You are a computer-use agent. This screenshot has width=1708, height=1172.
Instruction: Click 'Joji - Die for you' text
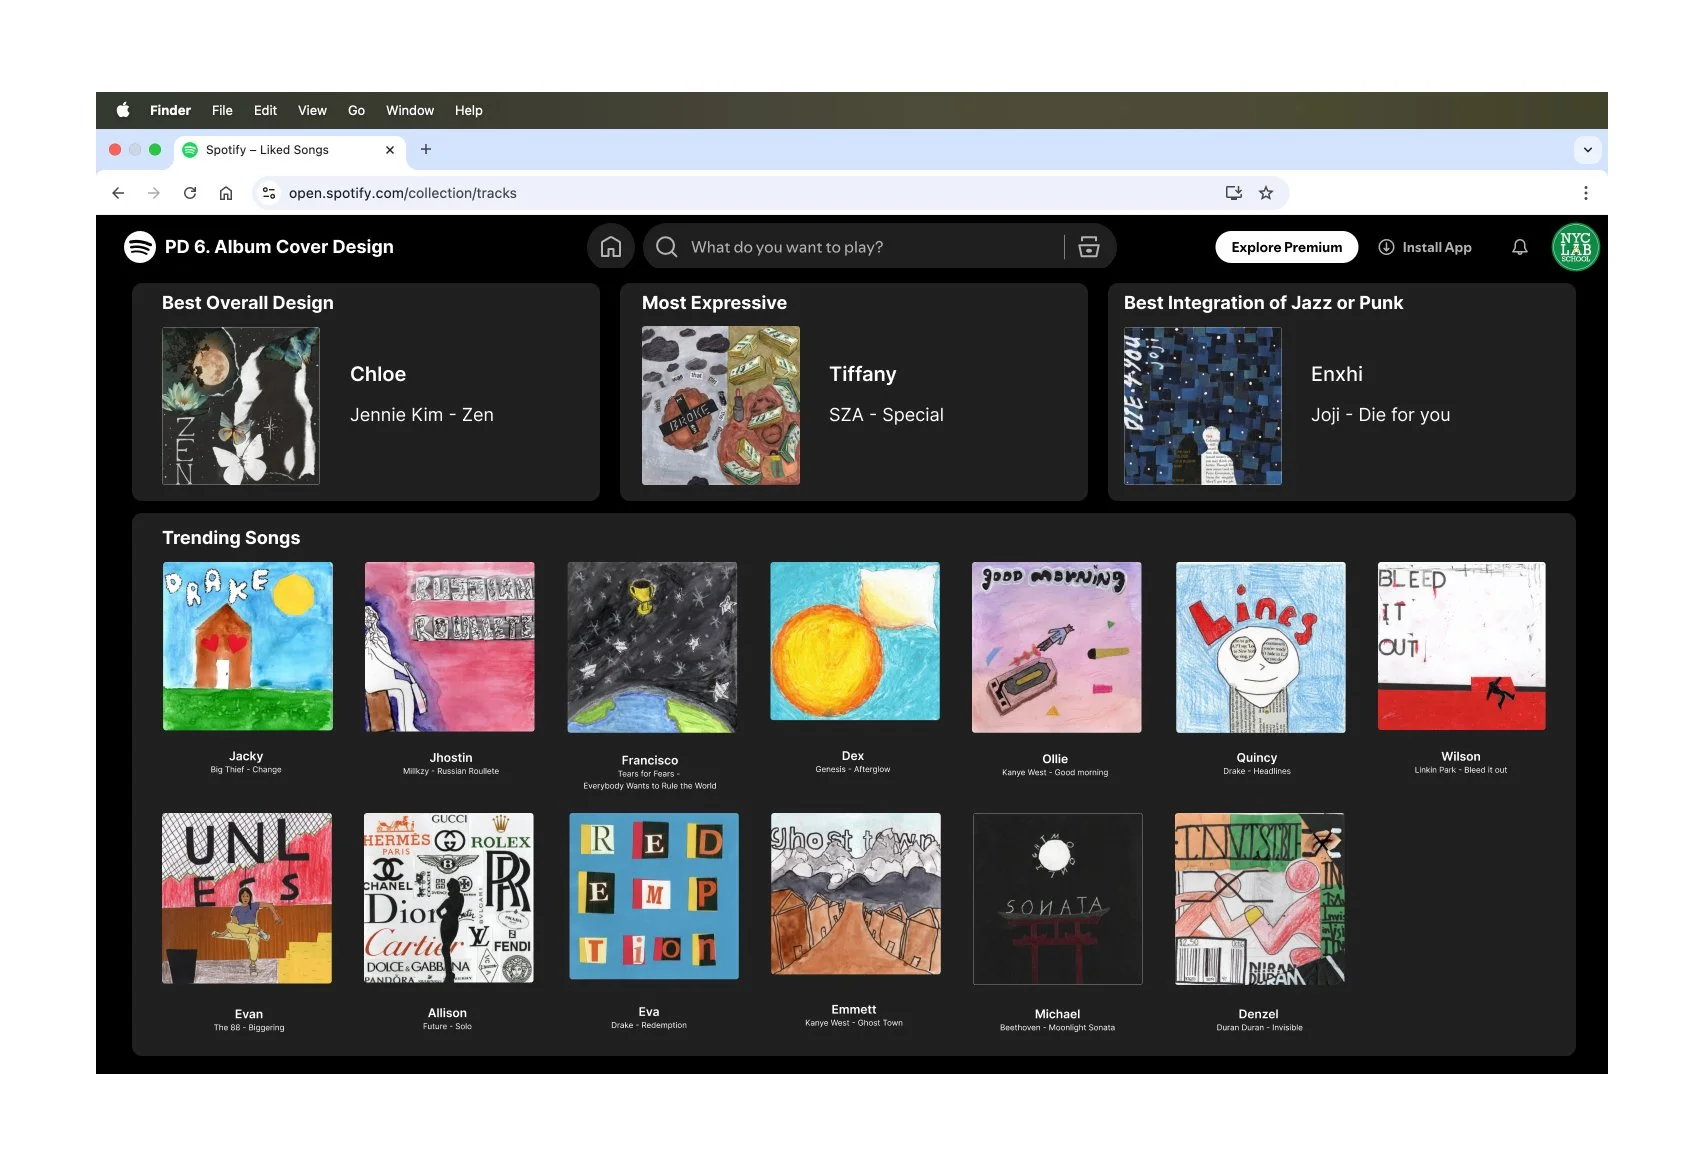(1381, 415)
